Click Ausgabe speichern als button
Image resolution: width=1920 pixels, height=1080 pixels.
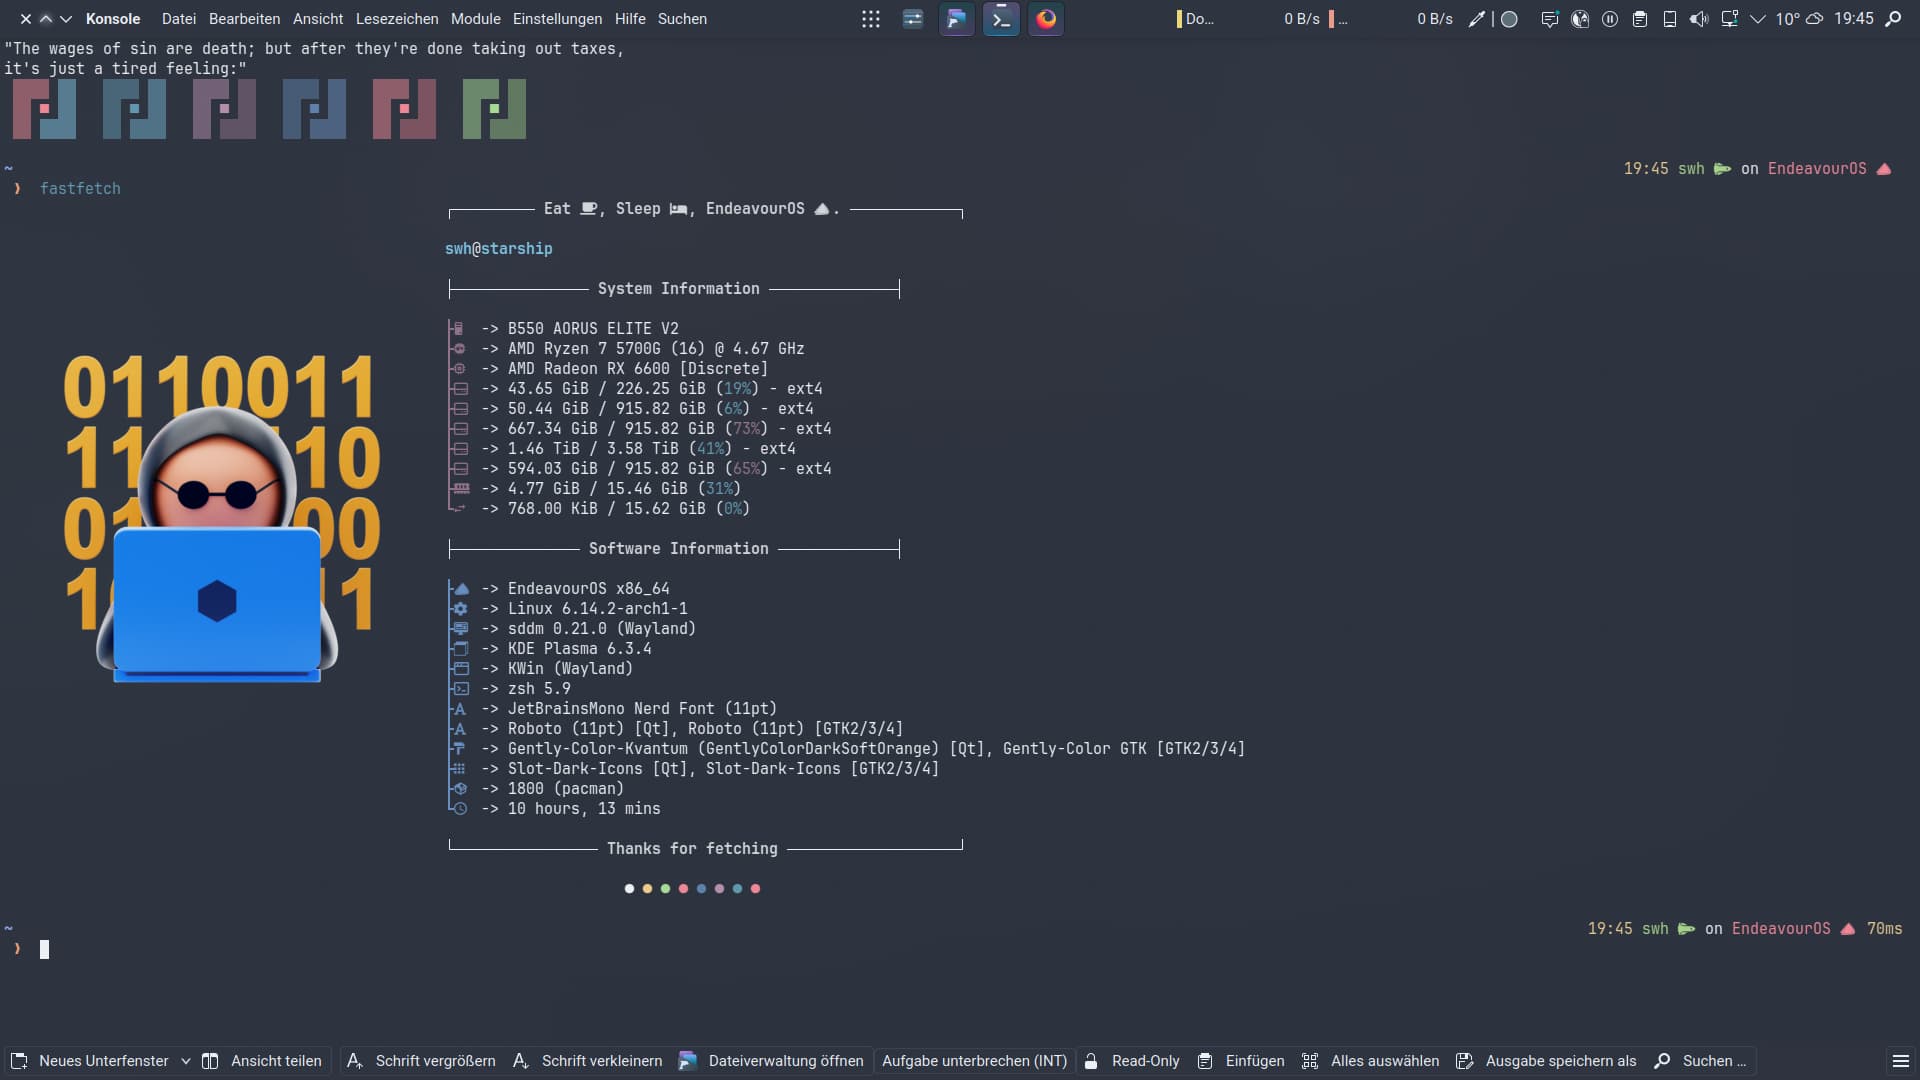point(1547,1061)
